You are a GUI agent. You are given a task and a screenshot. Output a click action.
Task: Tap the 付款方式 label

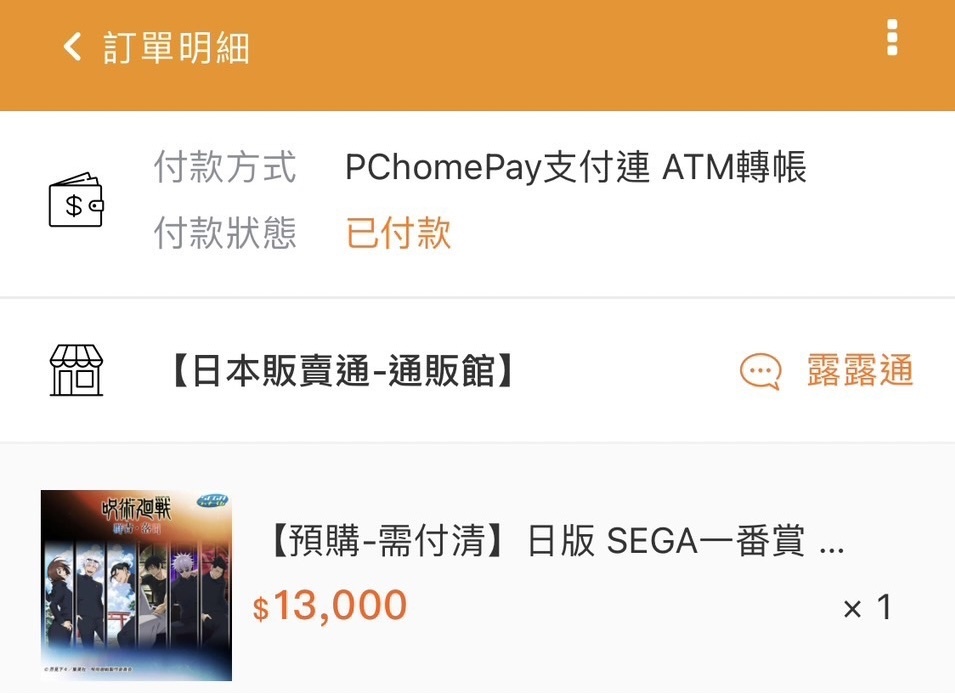click(x=225, y=167)
